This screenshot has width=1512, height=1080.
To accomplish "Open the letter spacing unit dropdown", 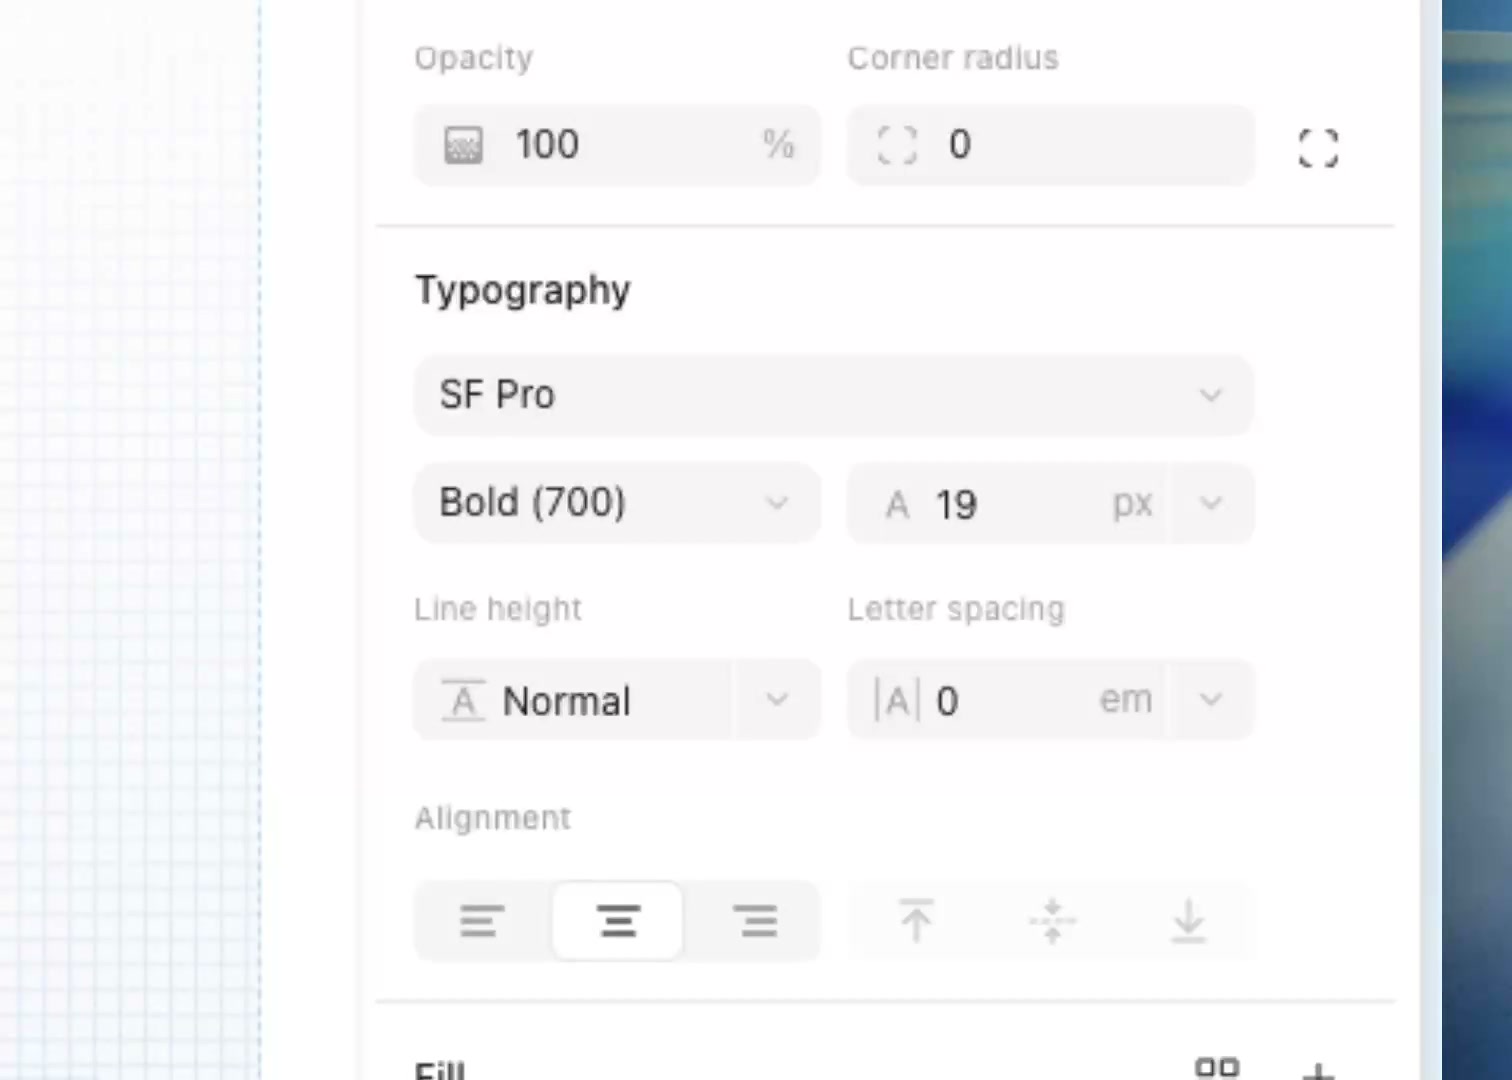I will (1211, 699).
